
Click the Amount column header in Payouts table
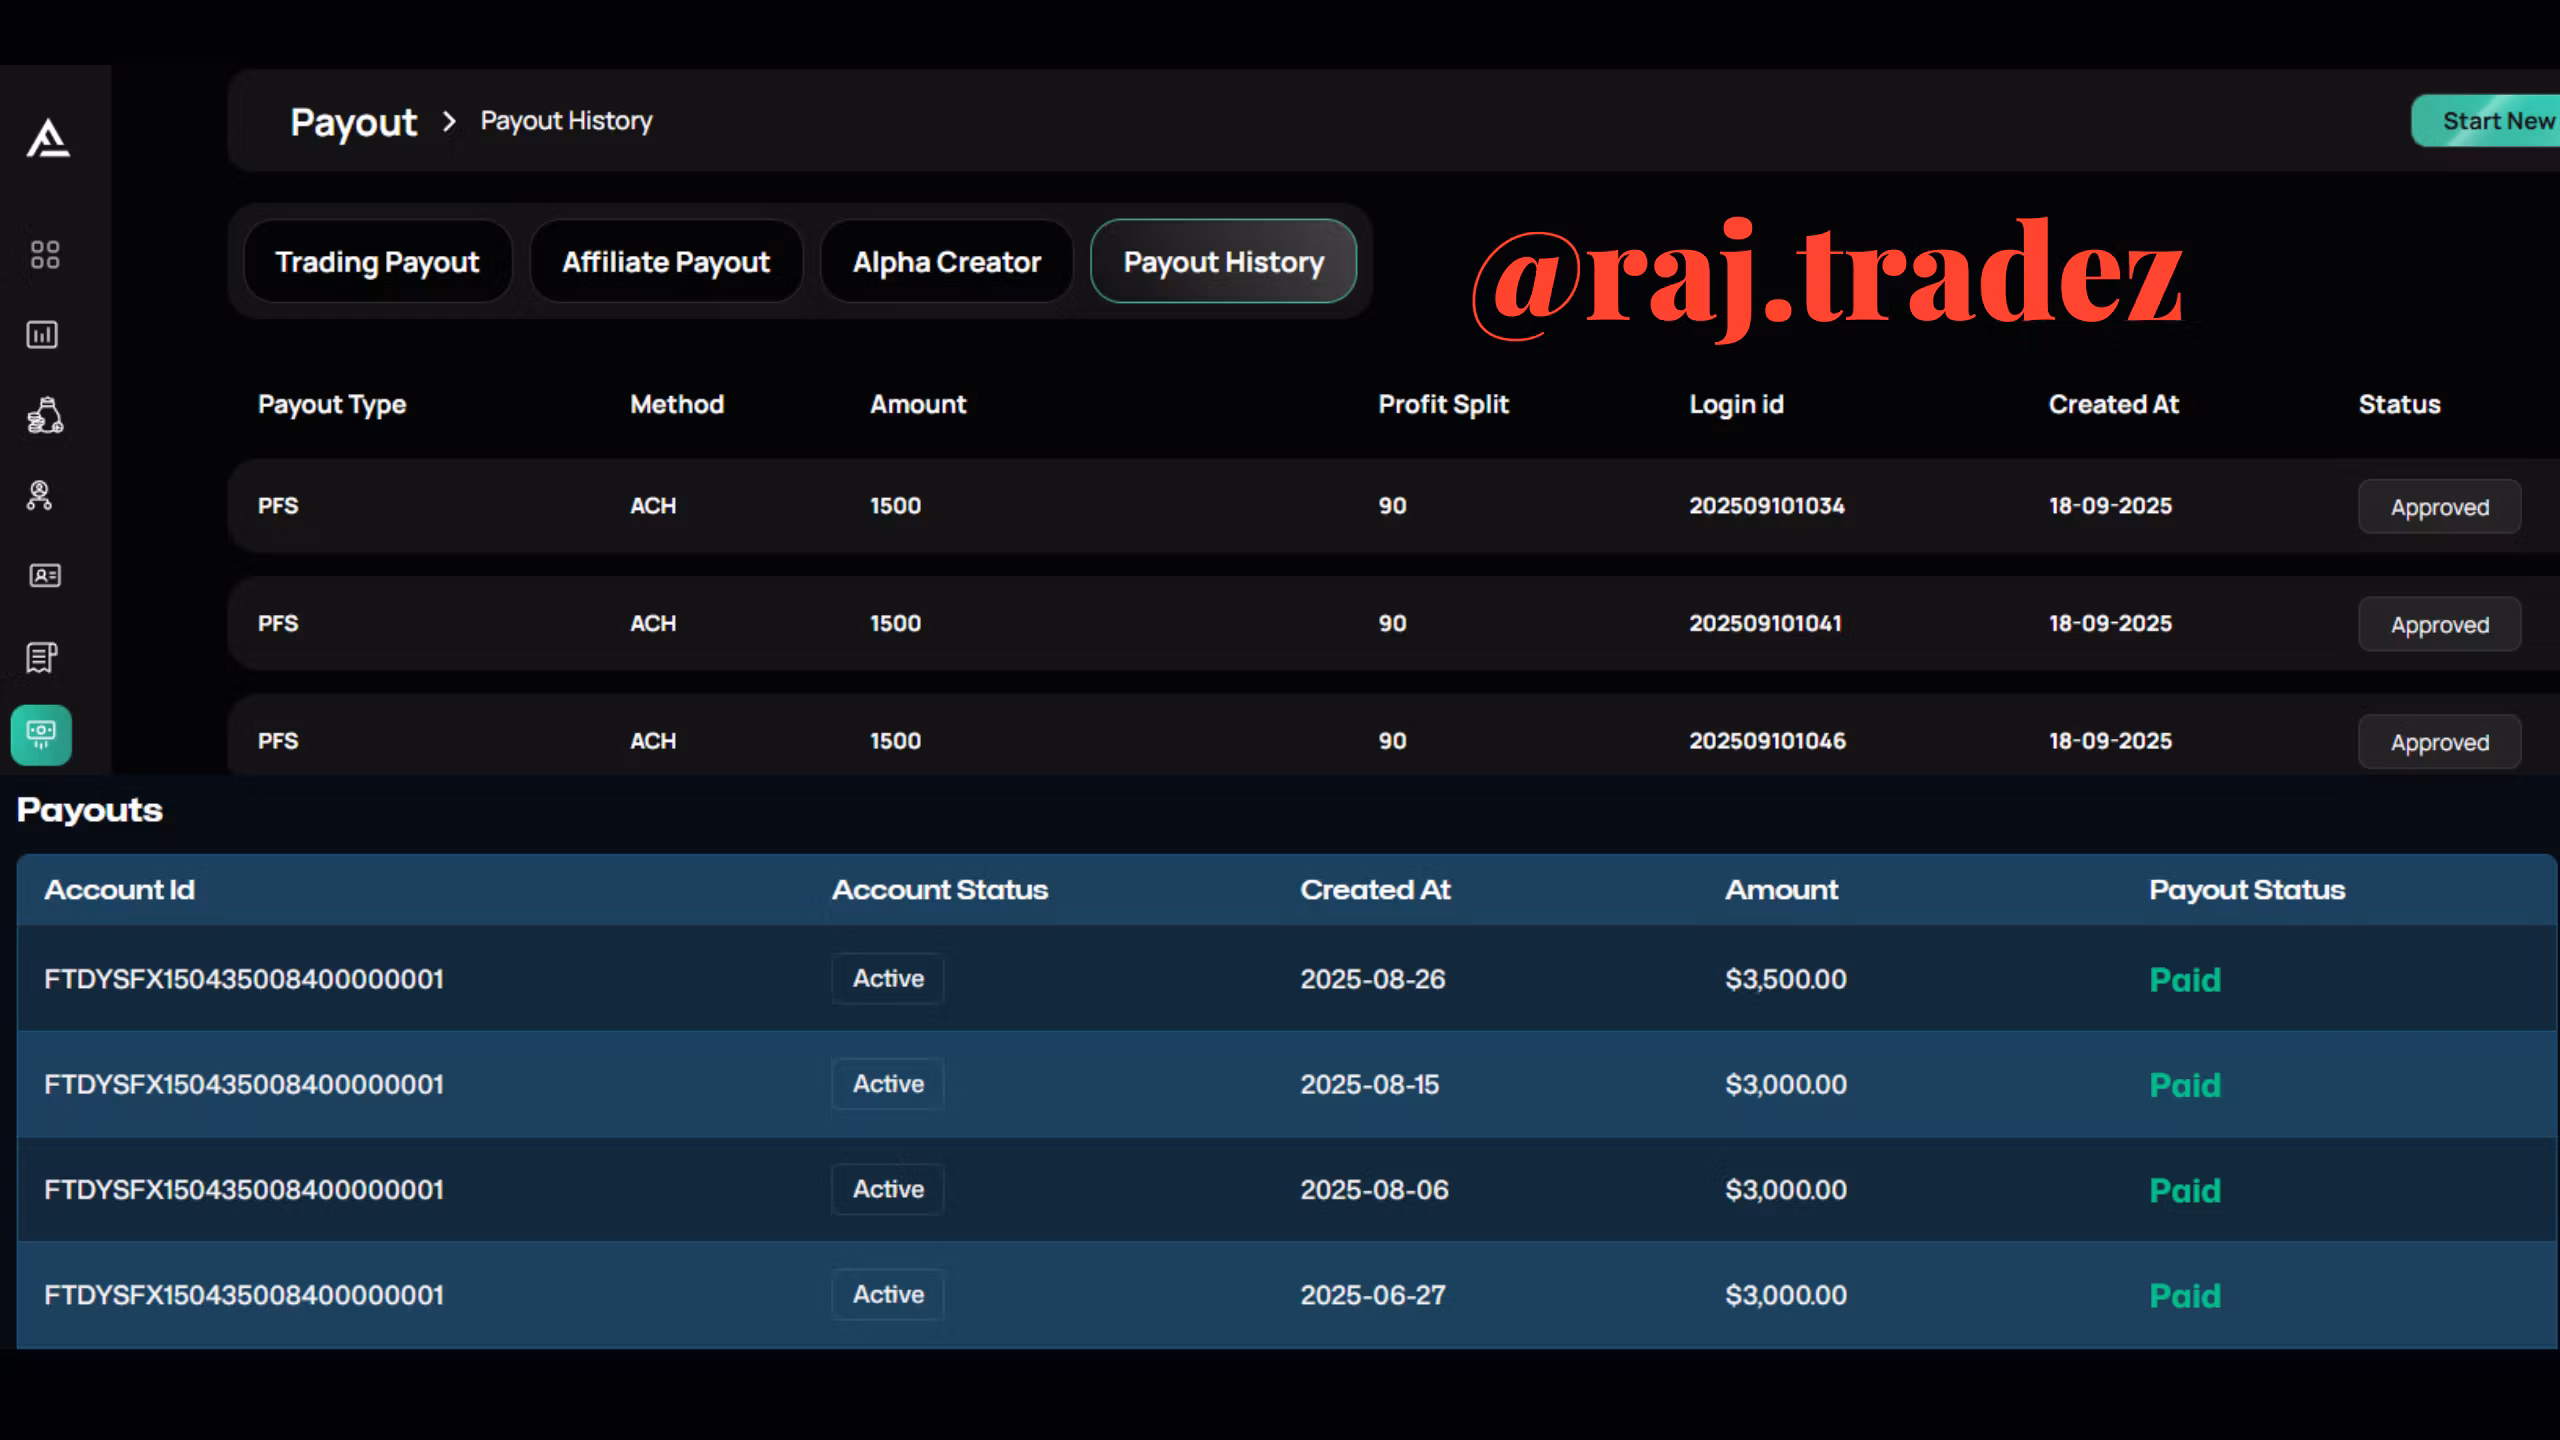(1780, 890)
